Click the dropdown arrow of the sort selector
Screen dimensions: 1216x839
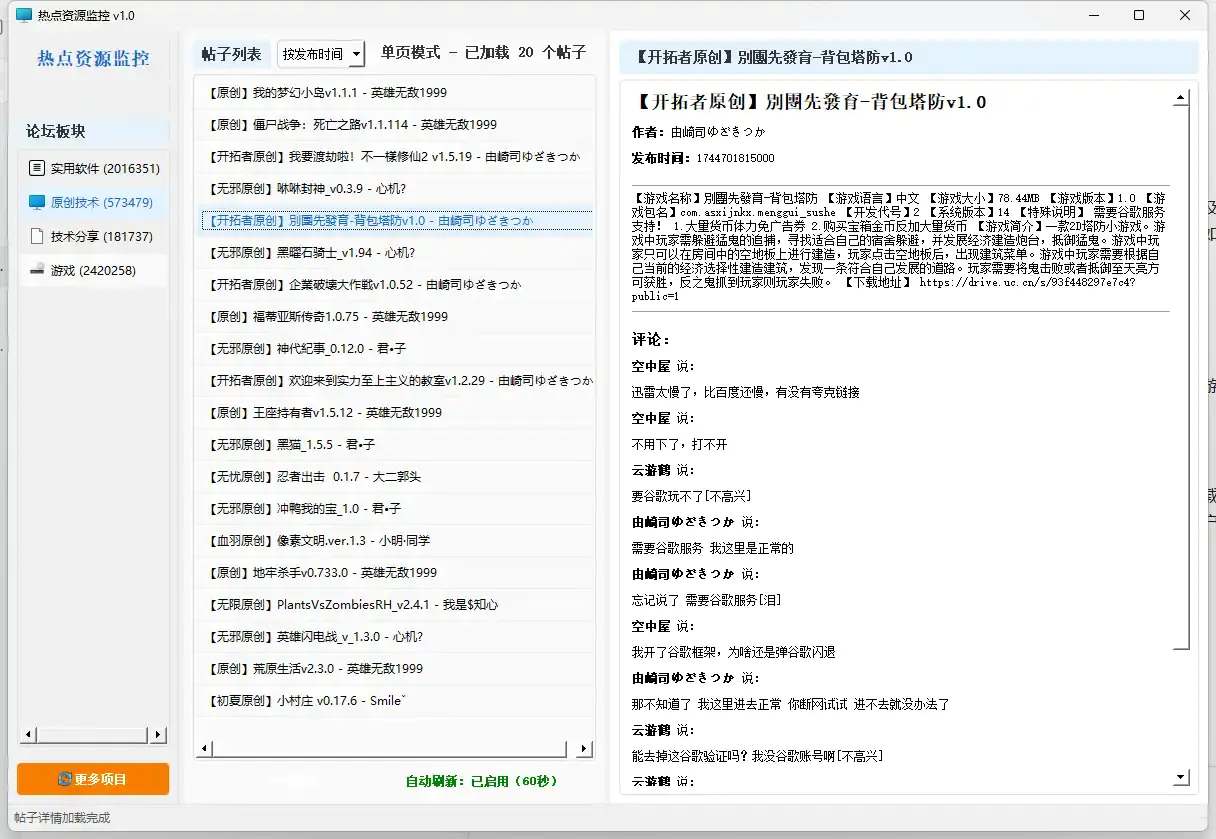click(x=356, y=53)
